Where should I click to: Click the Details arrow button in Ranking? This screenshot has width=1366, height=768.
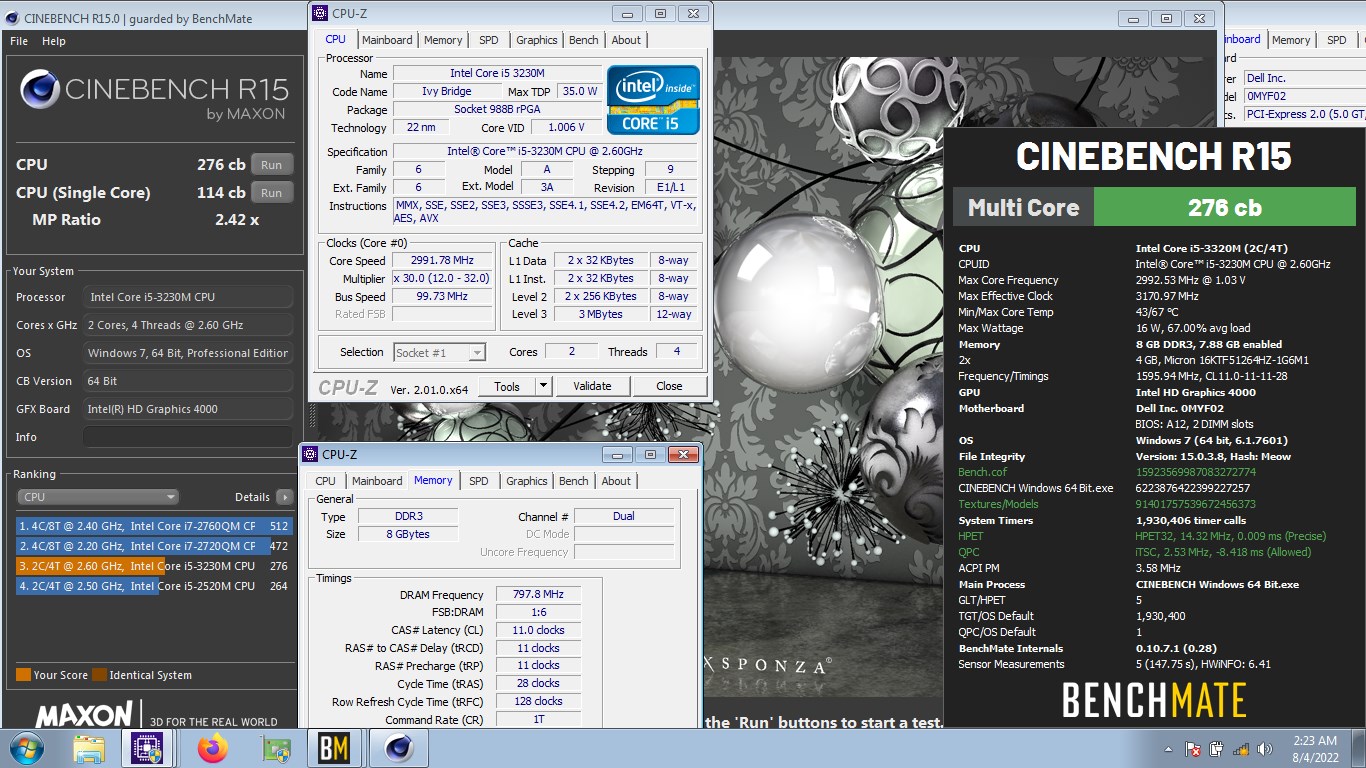285,497
